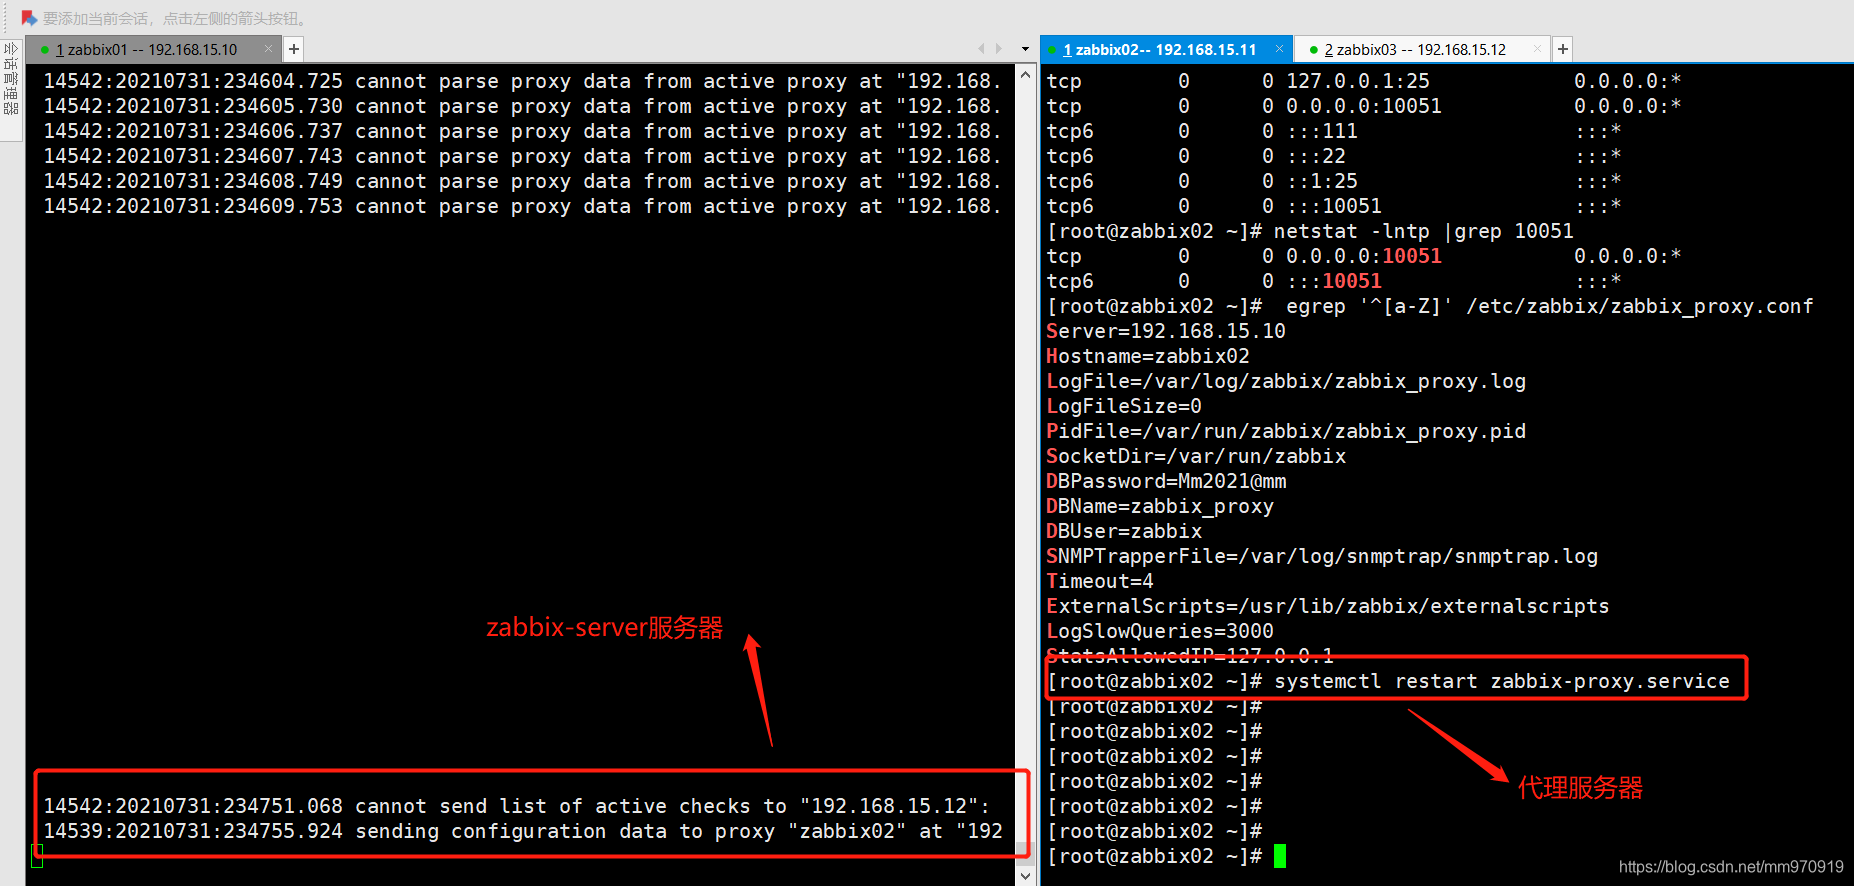The width and height of the screenshot is (1854, 886).
Task: Open a new tab beside zabbix01
Action: [294, 49]
